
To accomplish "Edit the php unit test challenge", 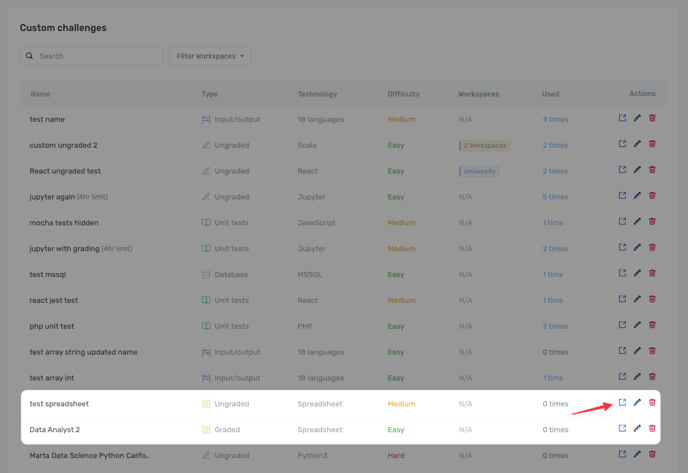I will [637, 325].
